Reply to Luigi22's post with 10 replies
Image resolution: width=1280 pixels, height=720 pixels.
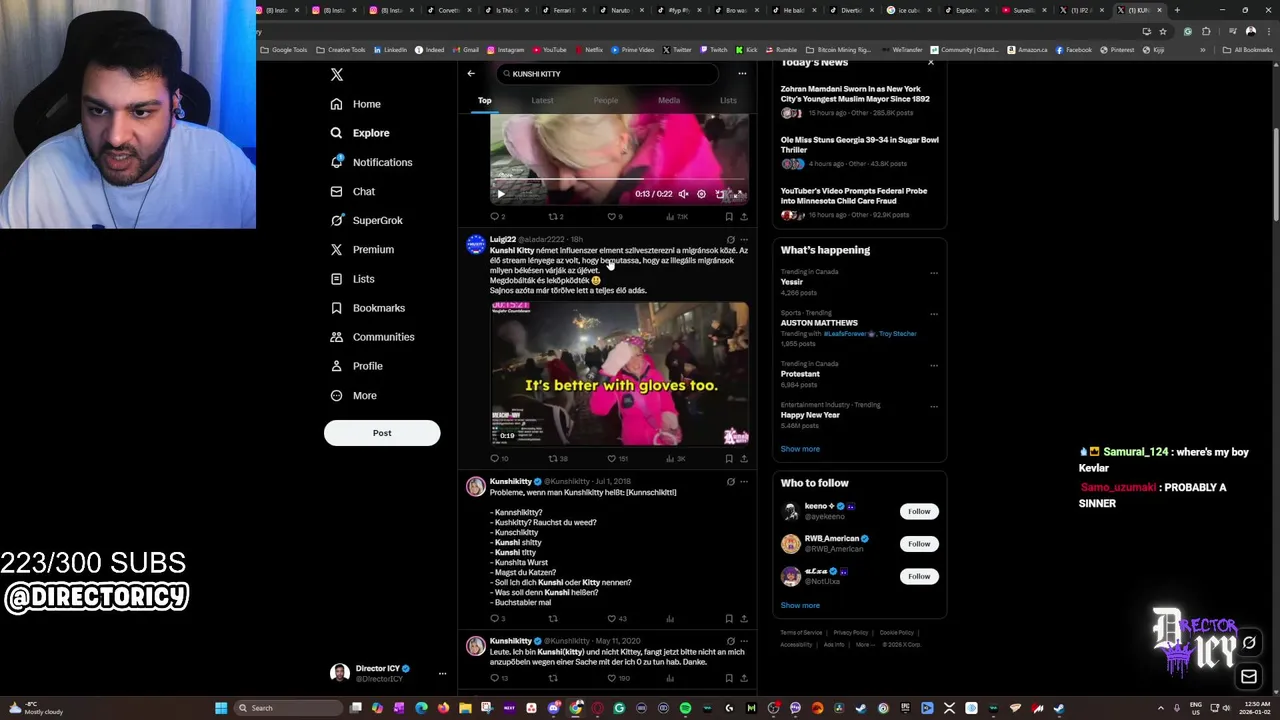499,459
